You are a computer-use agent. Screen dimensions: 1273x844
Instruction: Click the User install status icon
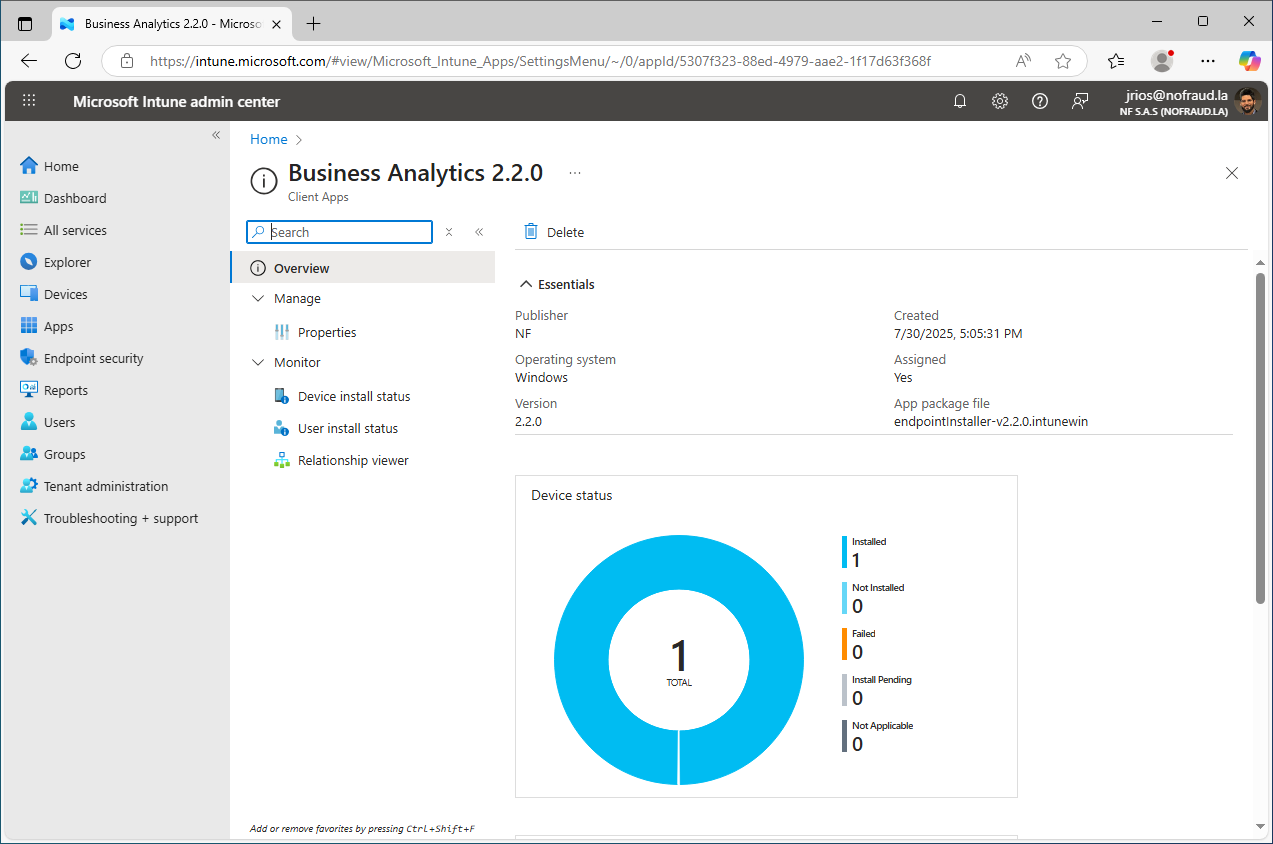click(x=282, y=428)
